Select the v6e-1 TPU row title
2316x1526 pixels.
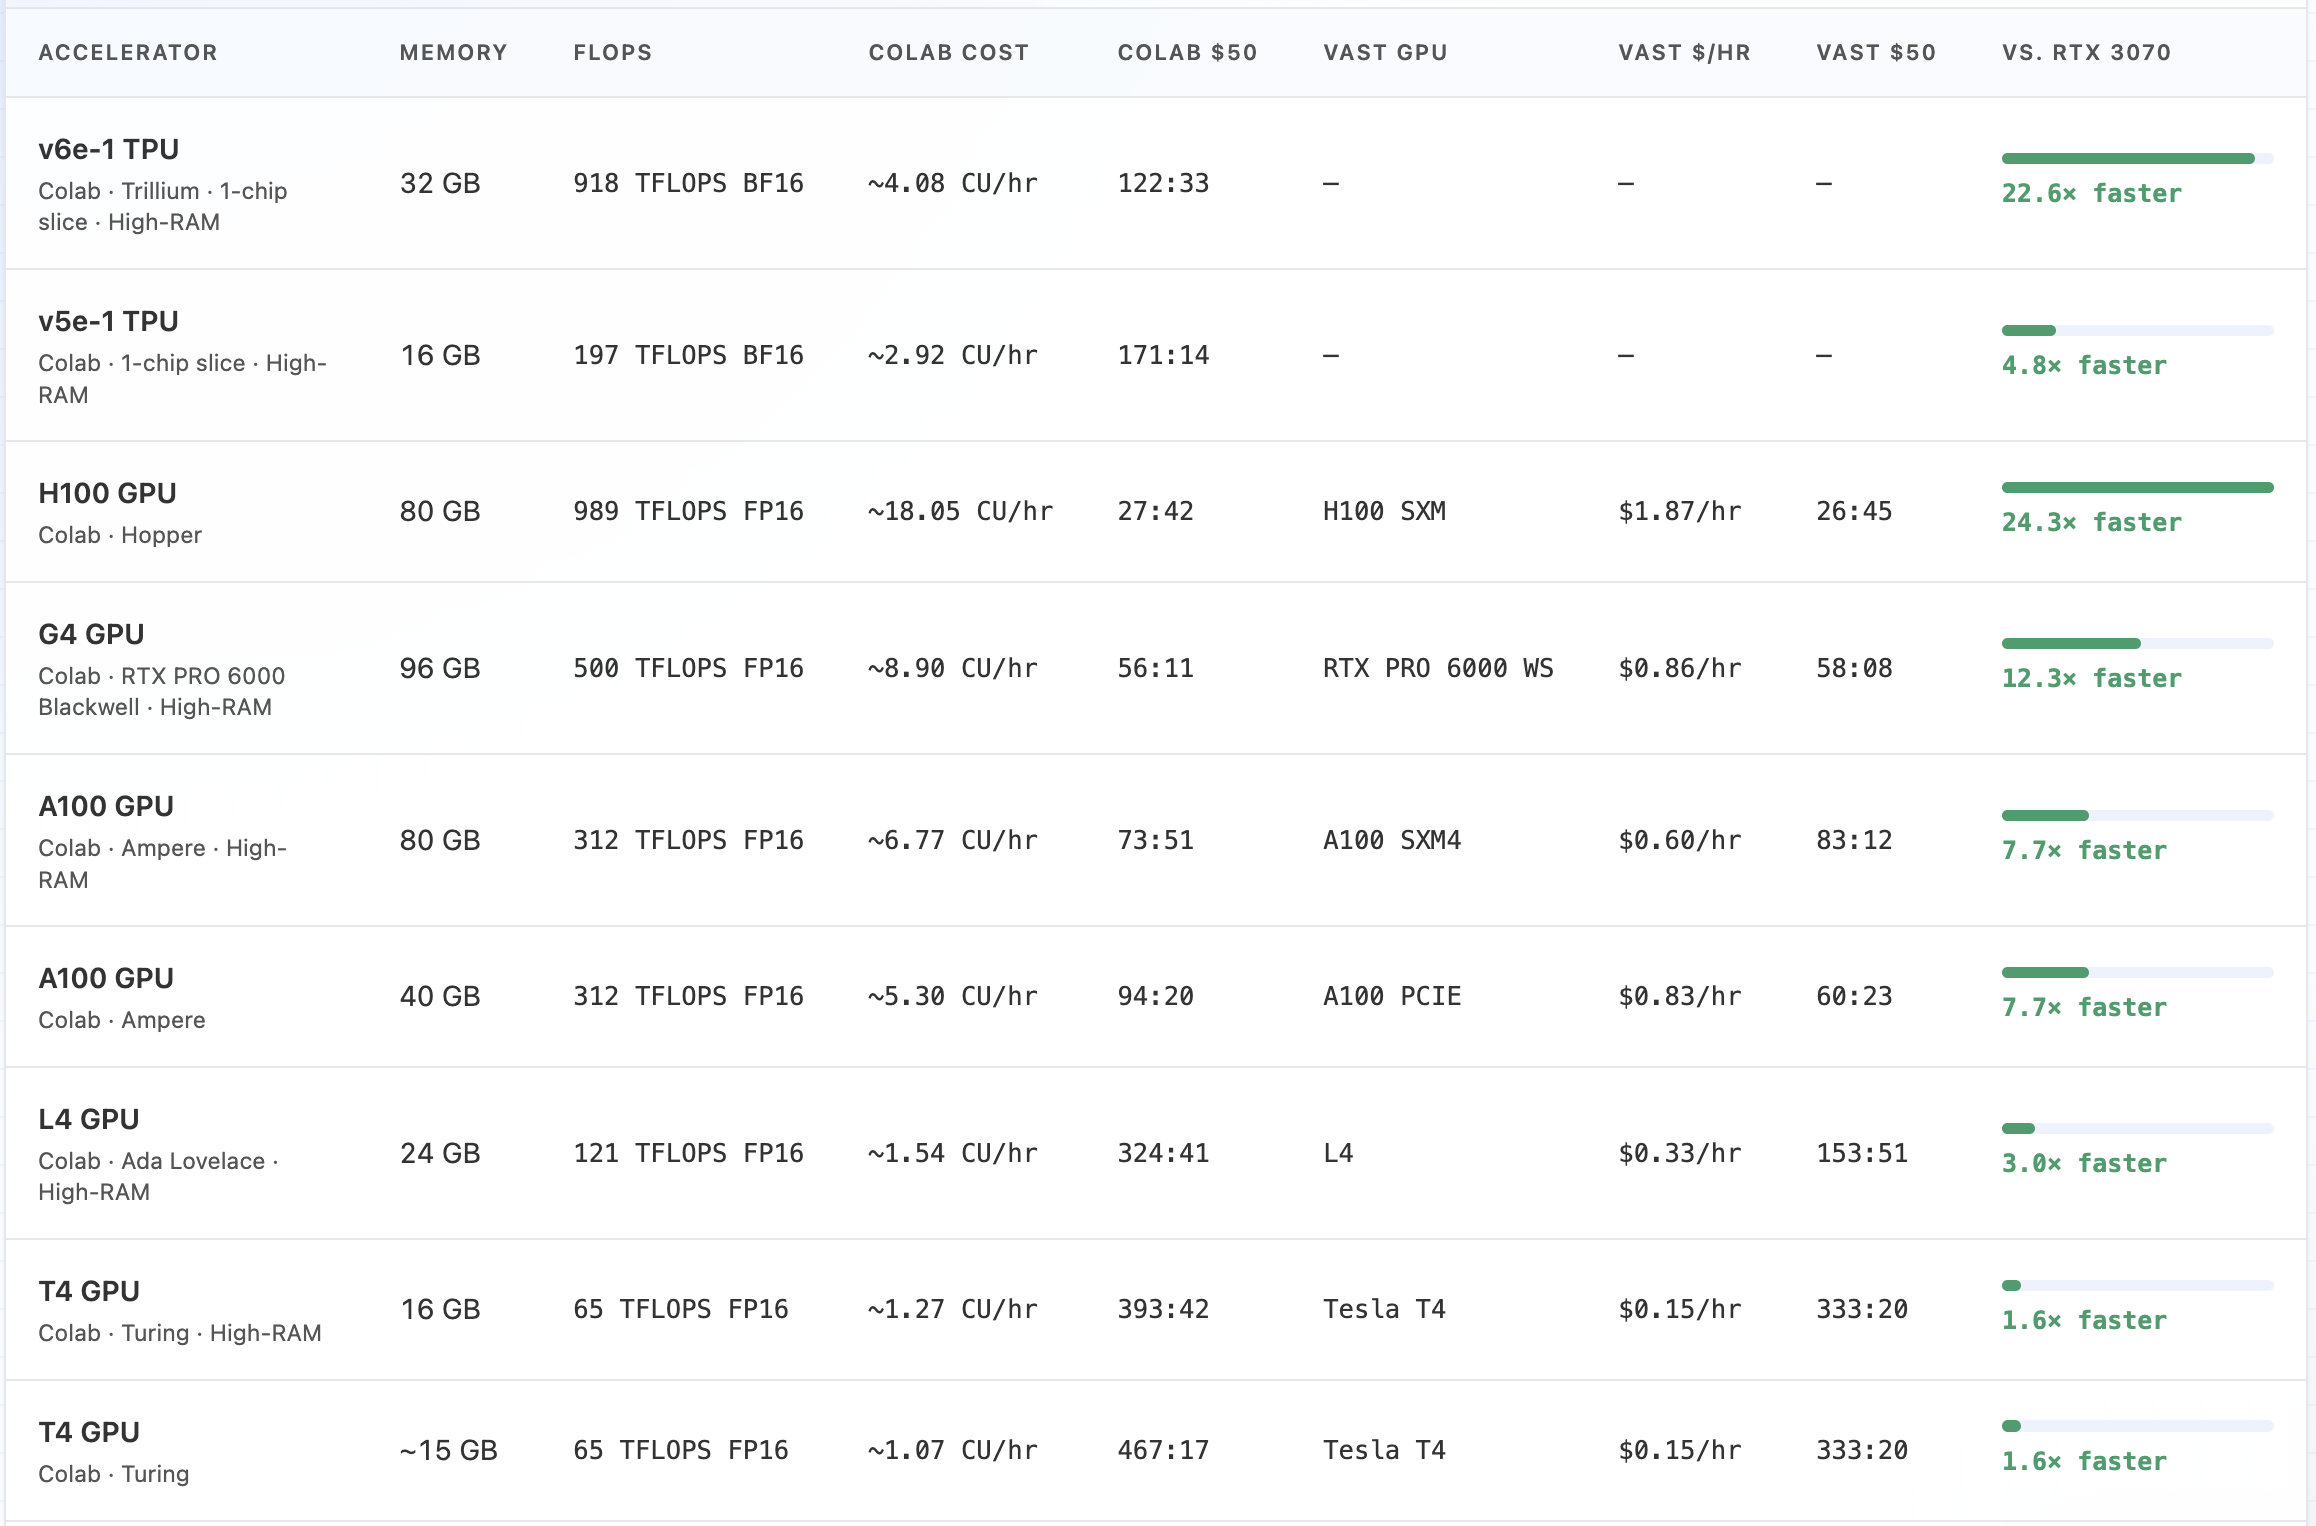tap(108, 149)
